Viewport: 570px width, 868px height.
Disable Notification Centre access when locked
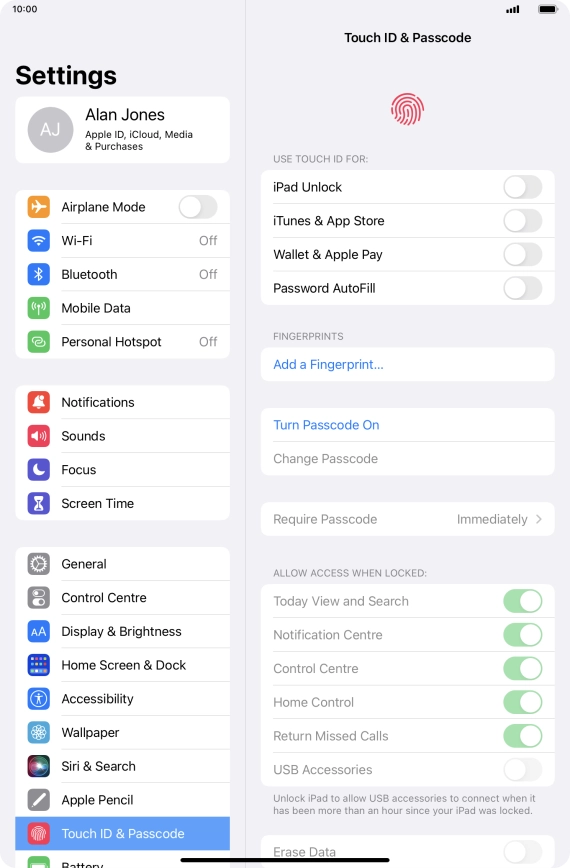(522, 635)
